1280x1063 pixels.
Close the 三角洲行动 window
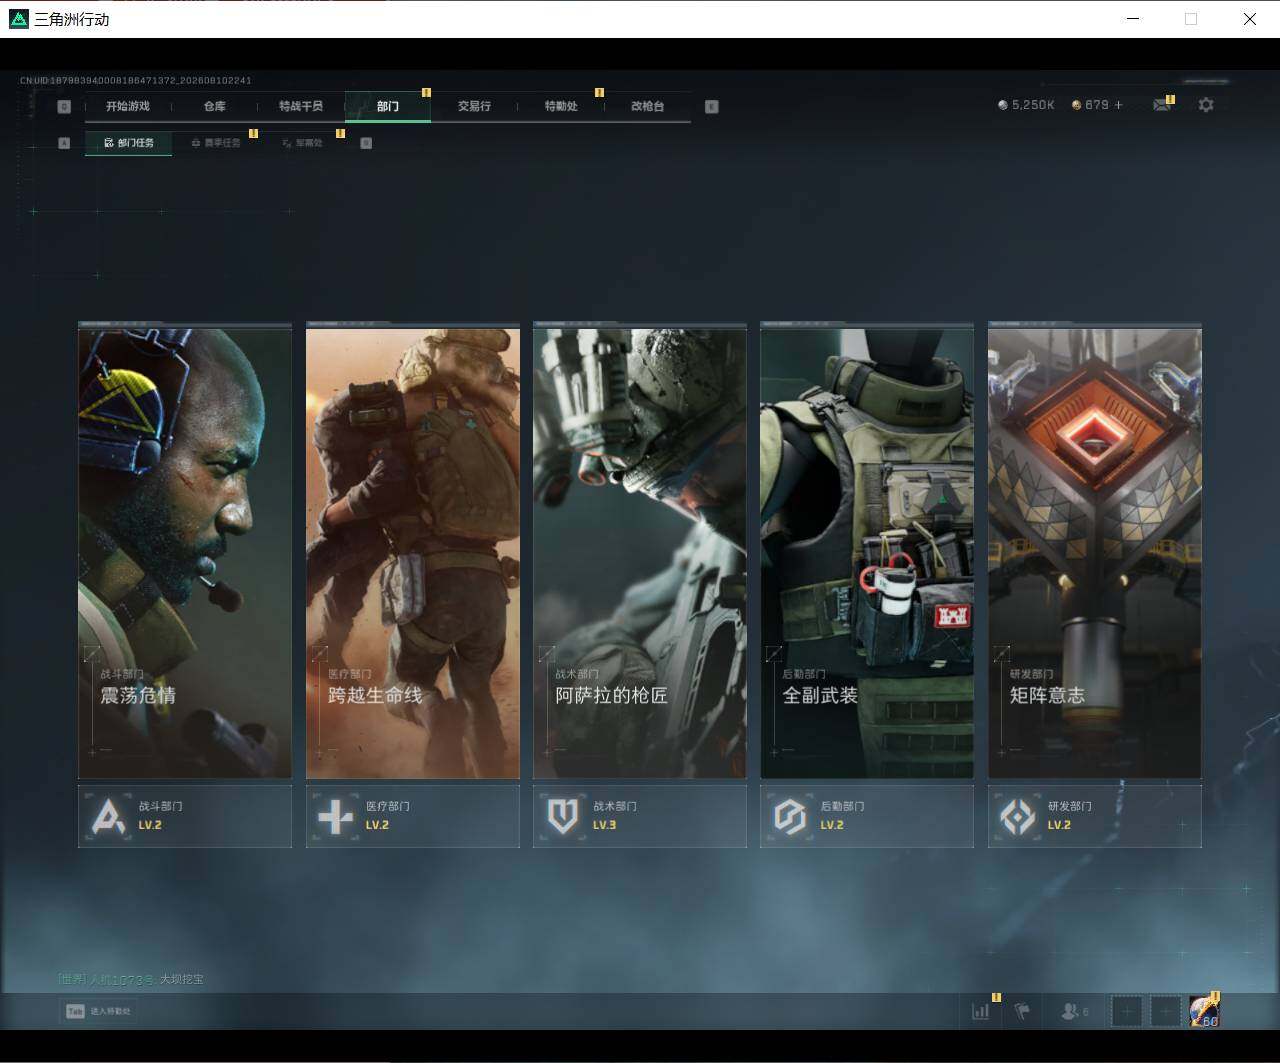[x=1249, y=19]
